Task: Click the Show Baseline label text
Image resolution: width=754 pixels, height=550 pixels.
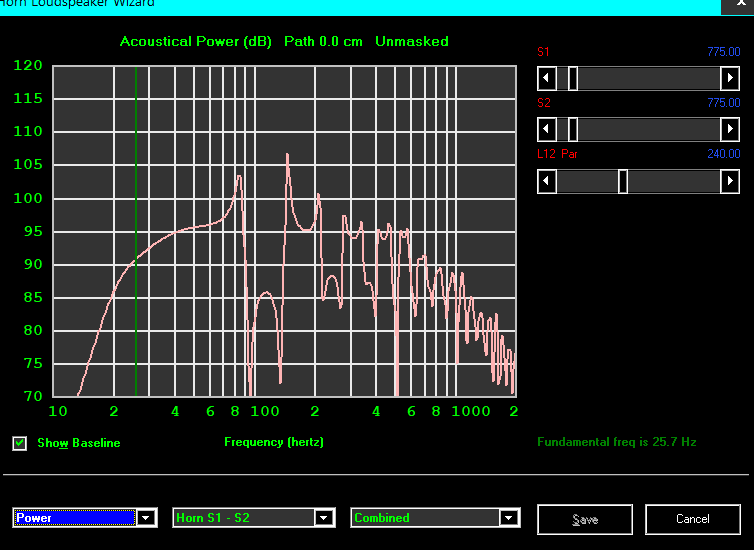Action: click(x=79, y=443)
